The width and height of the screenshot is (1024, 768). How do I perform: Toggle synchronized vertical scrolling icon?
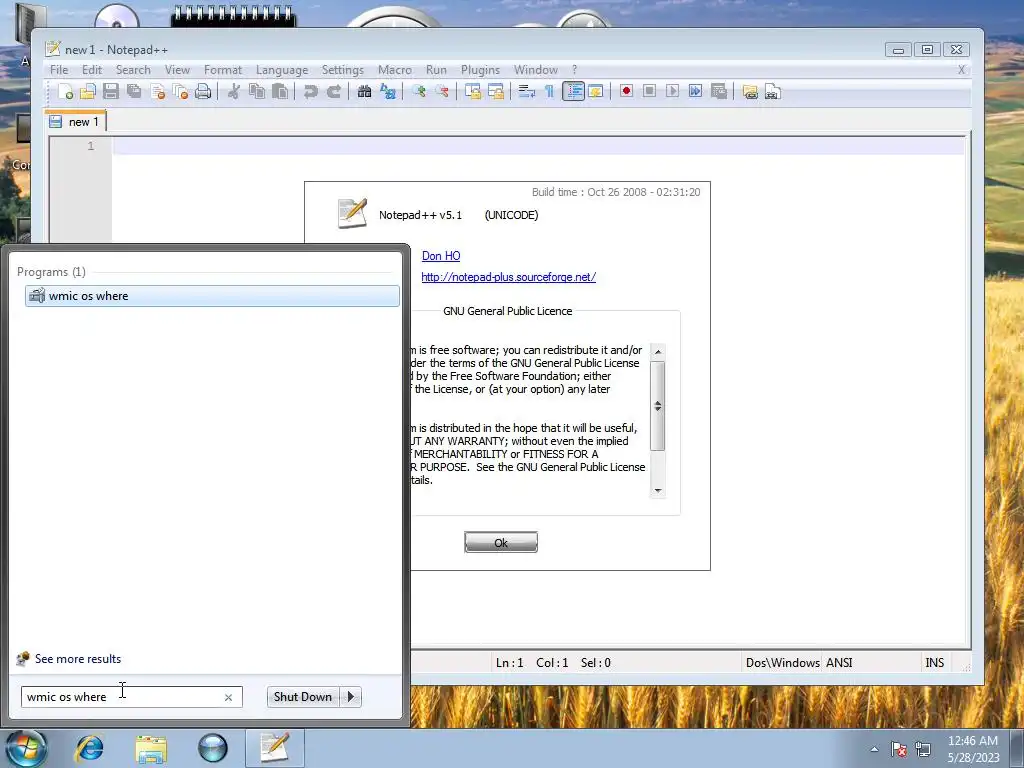[473, 91]
